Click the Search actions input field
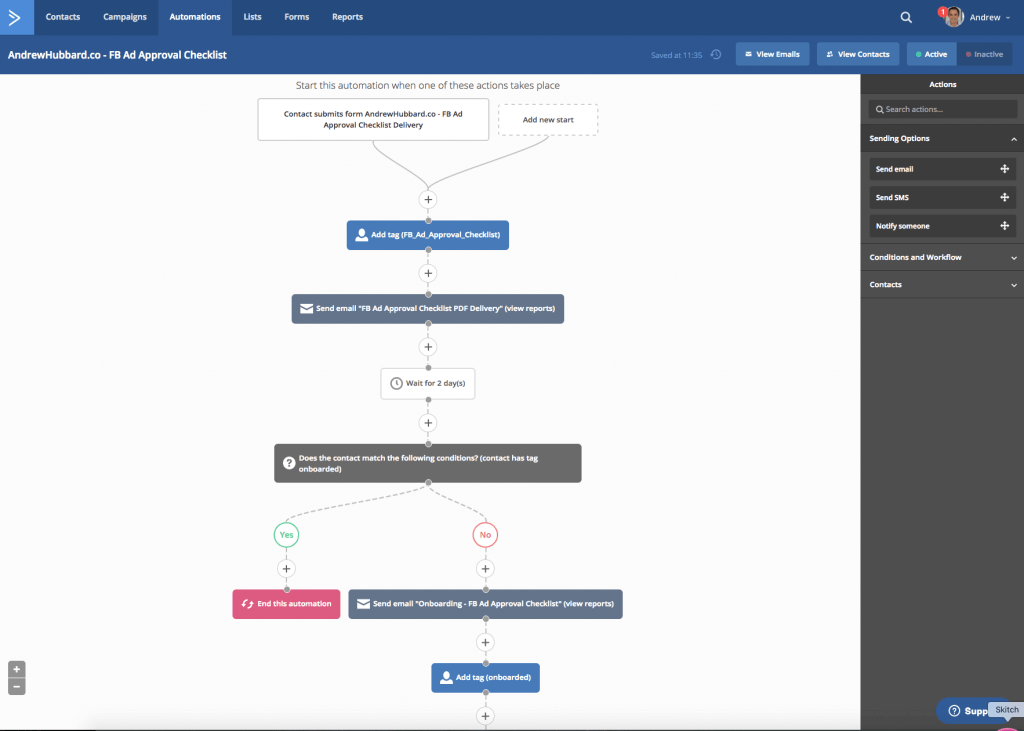This screenshot has height=731, width=1024. click(942, 109)
